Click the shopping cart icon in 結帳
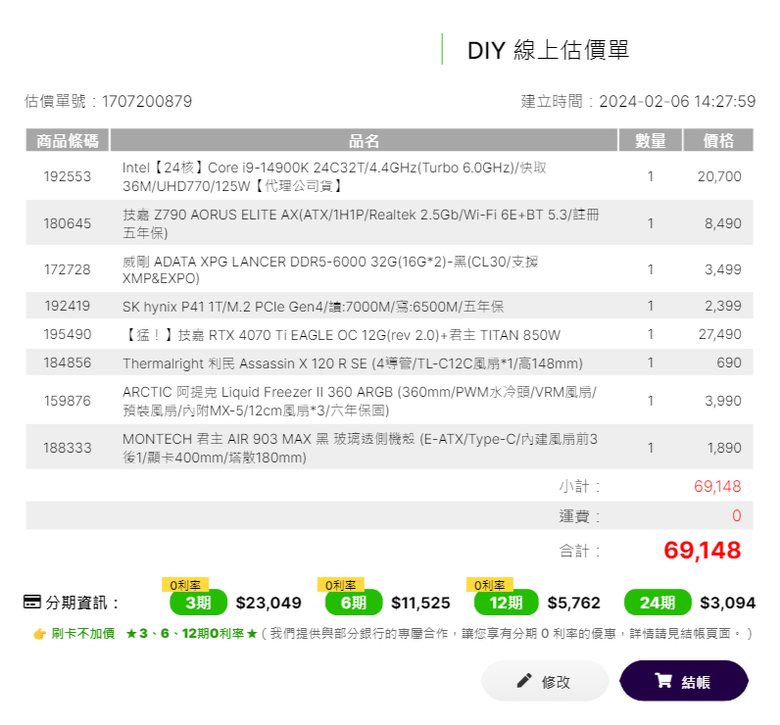 coord(663,680)
